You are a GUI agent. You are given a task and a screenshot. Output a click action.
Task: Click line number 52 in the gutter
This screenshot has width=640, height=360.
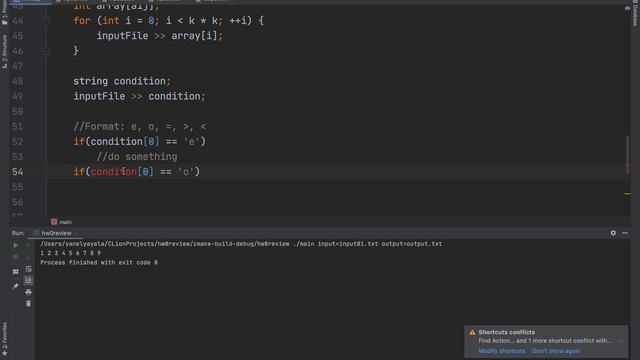(x=18, y=142)
